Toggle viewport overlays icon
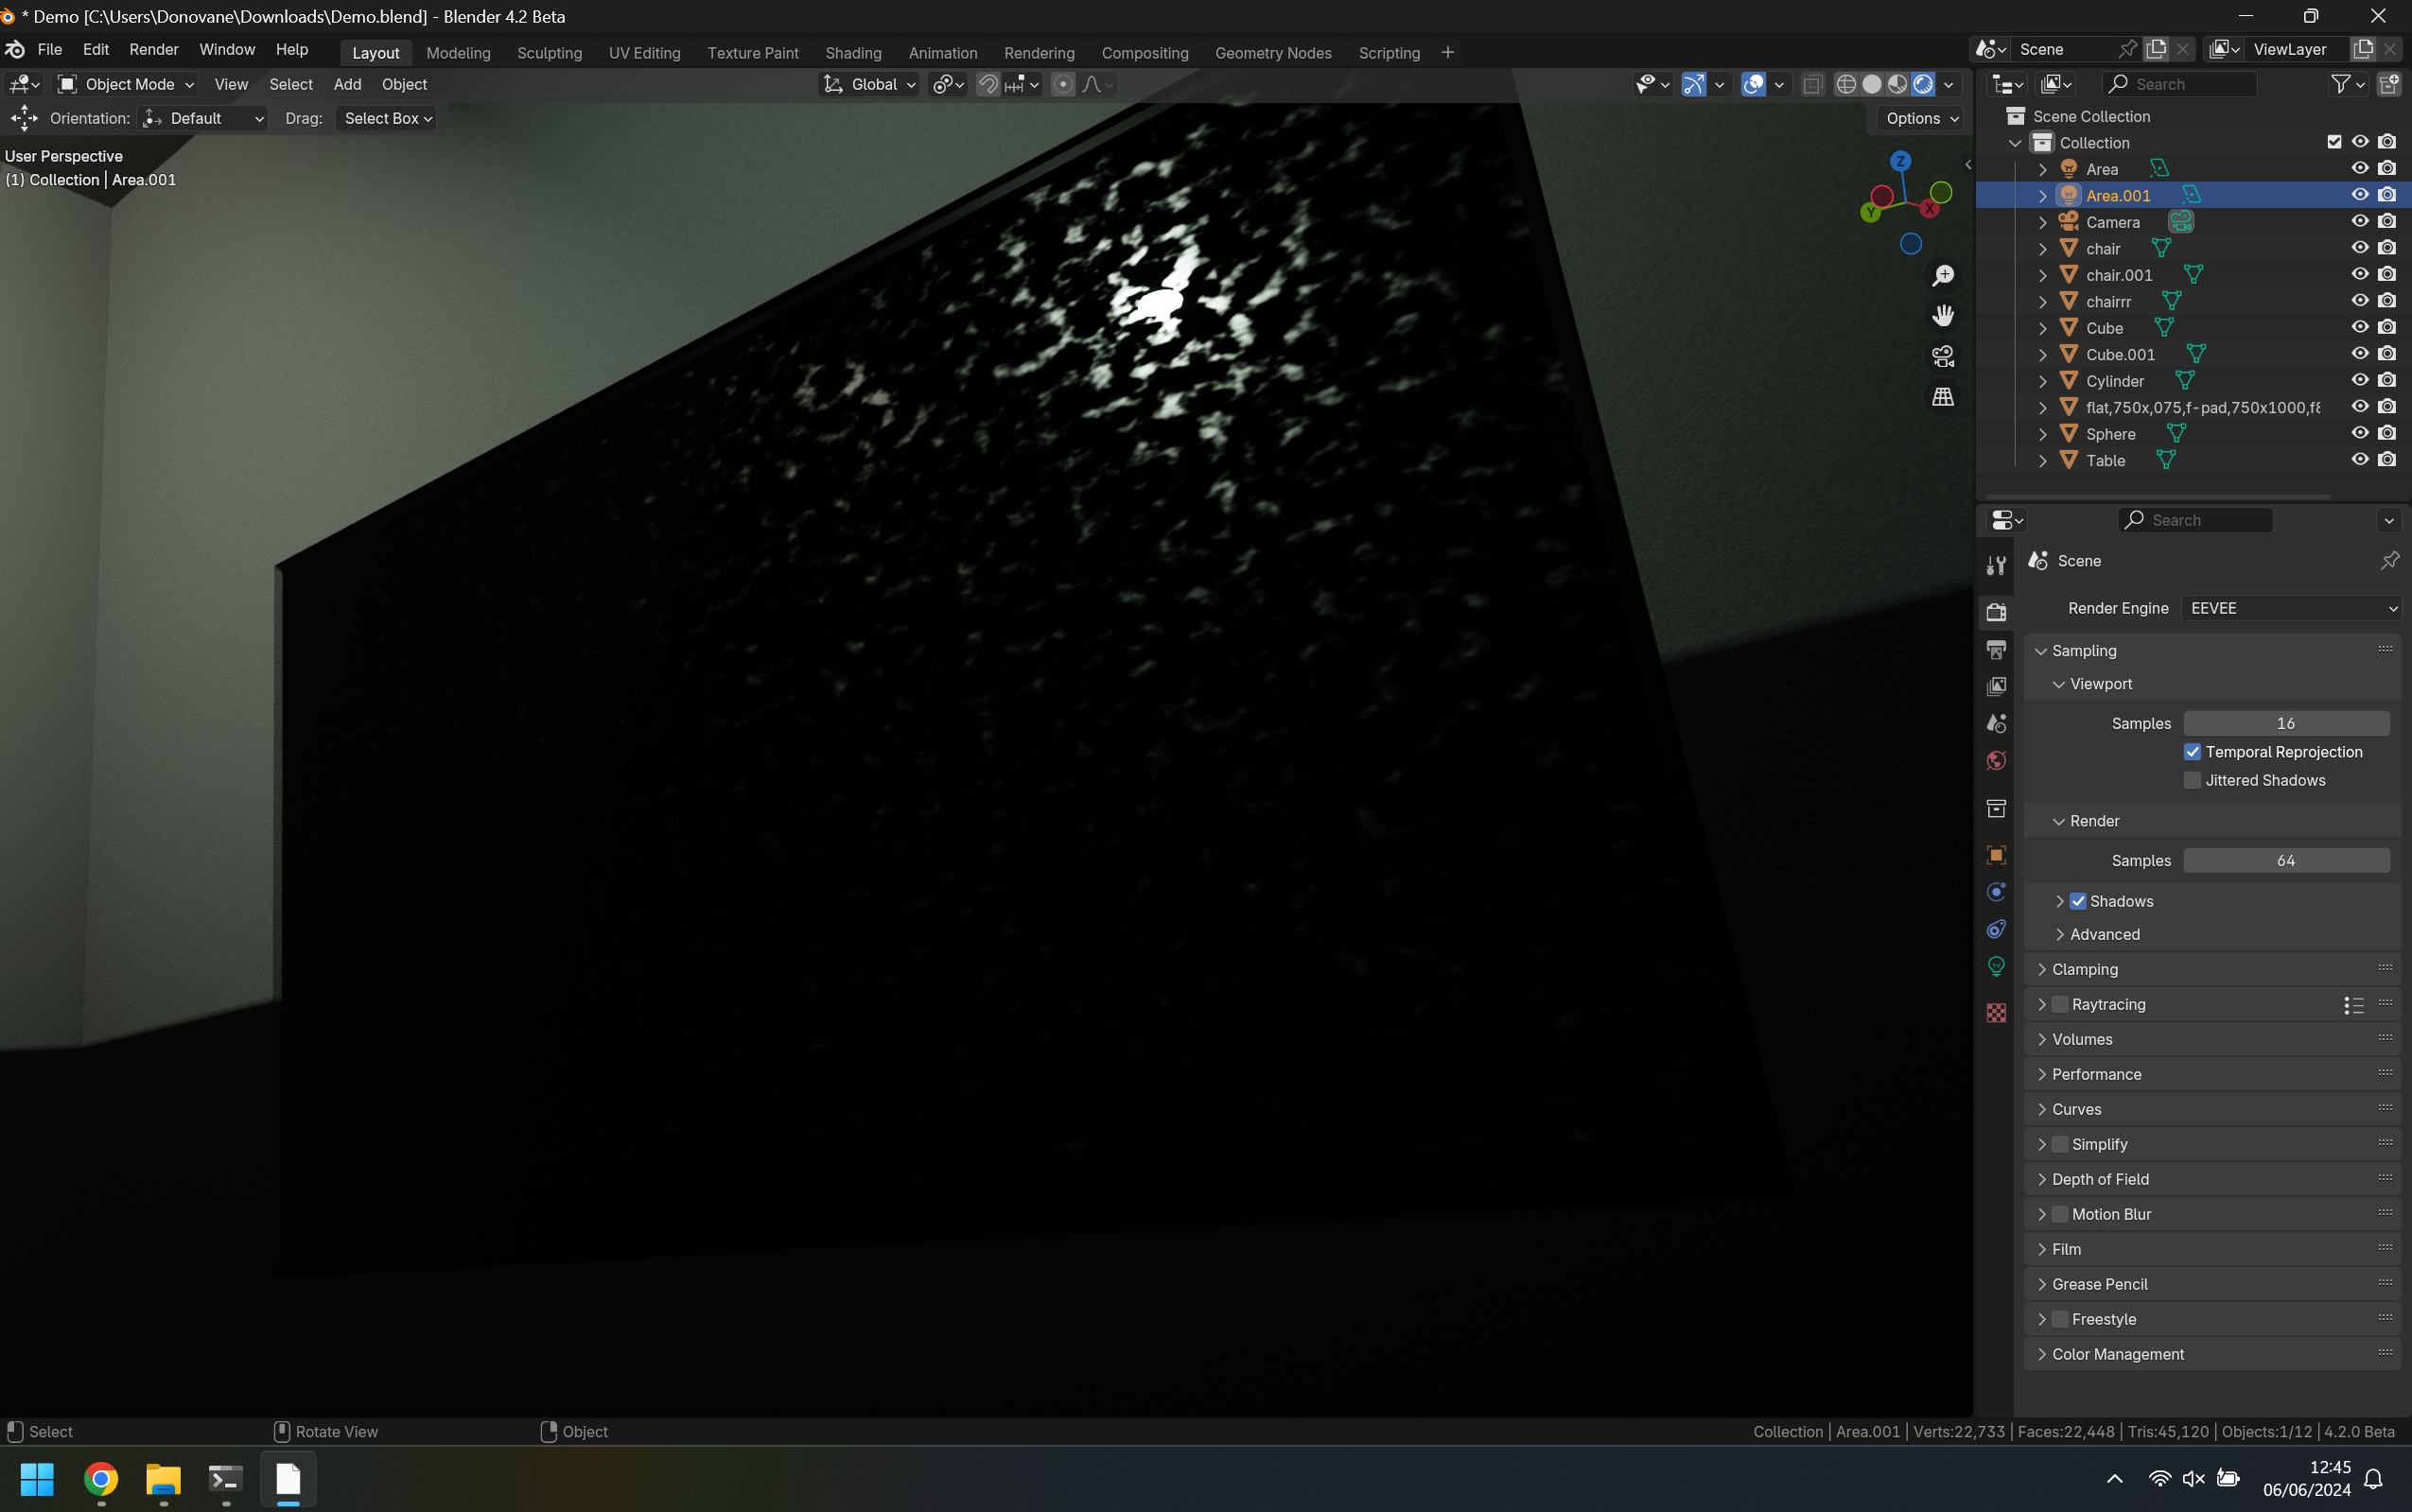 click(1753, 85)
